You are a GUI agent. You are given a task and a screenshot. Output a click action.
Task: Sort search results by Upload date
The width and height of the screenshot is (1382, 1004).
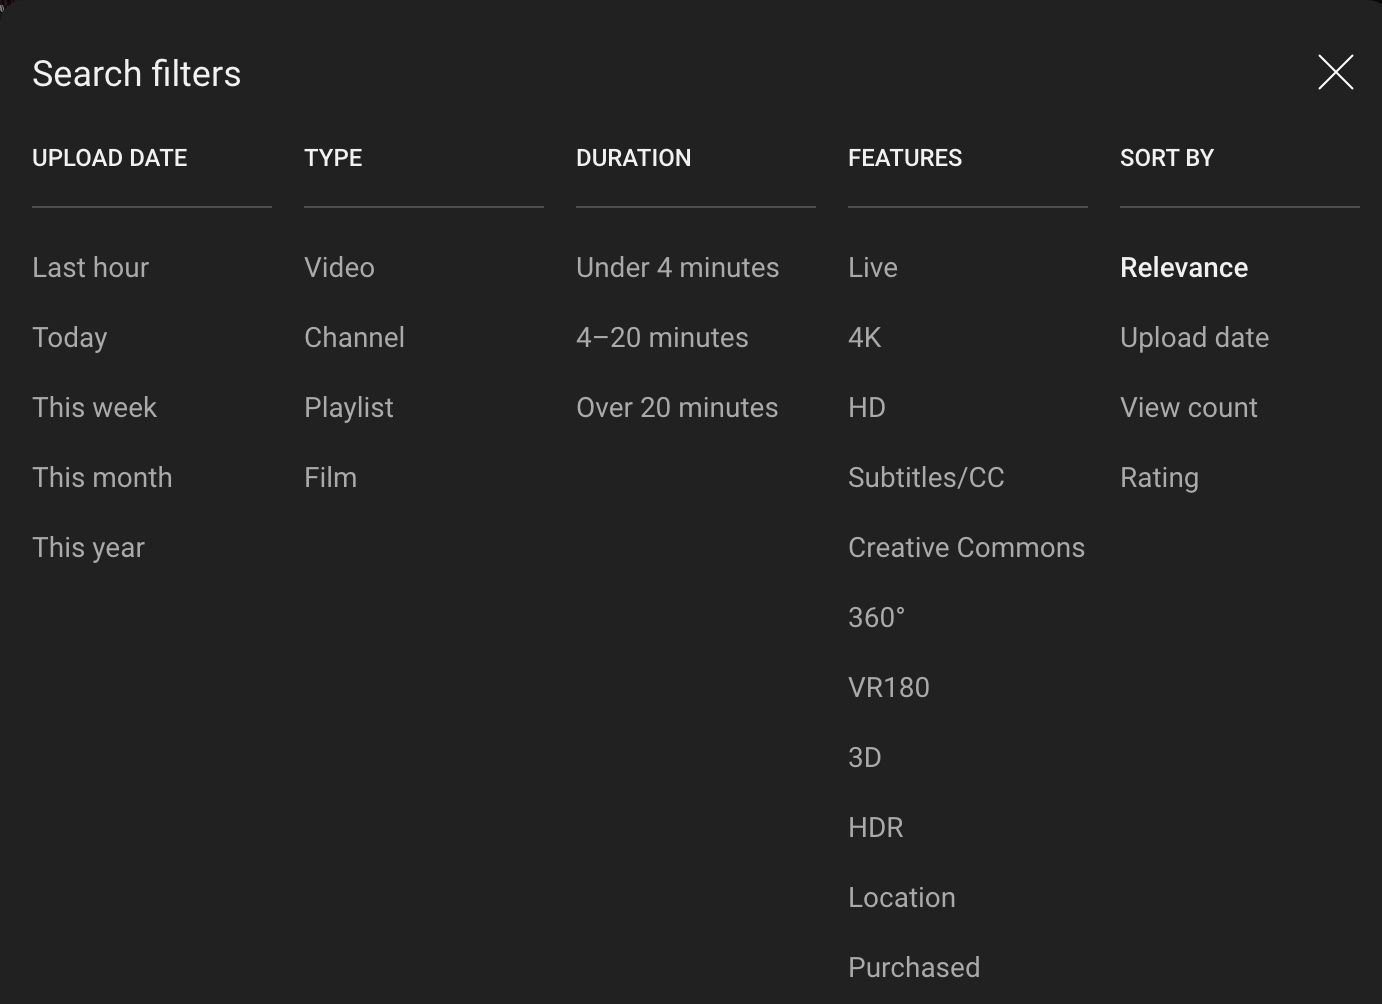click(1194, 337)
